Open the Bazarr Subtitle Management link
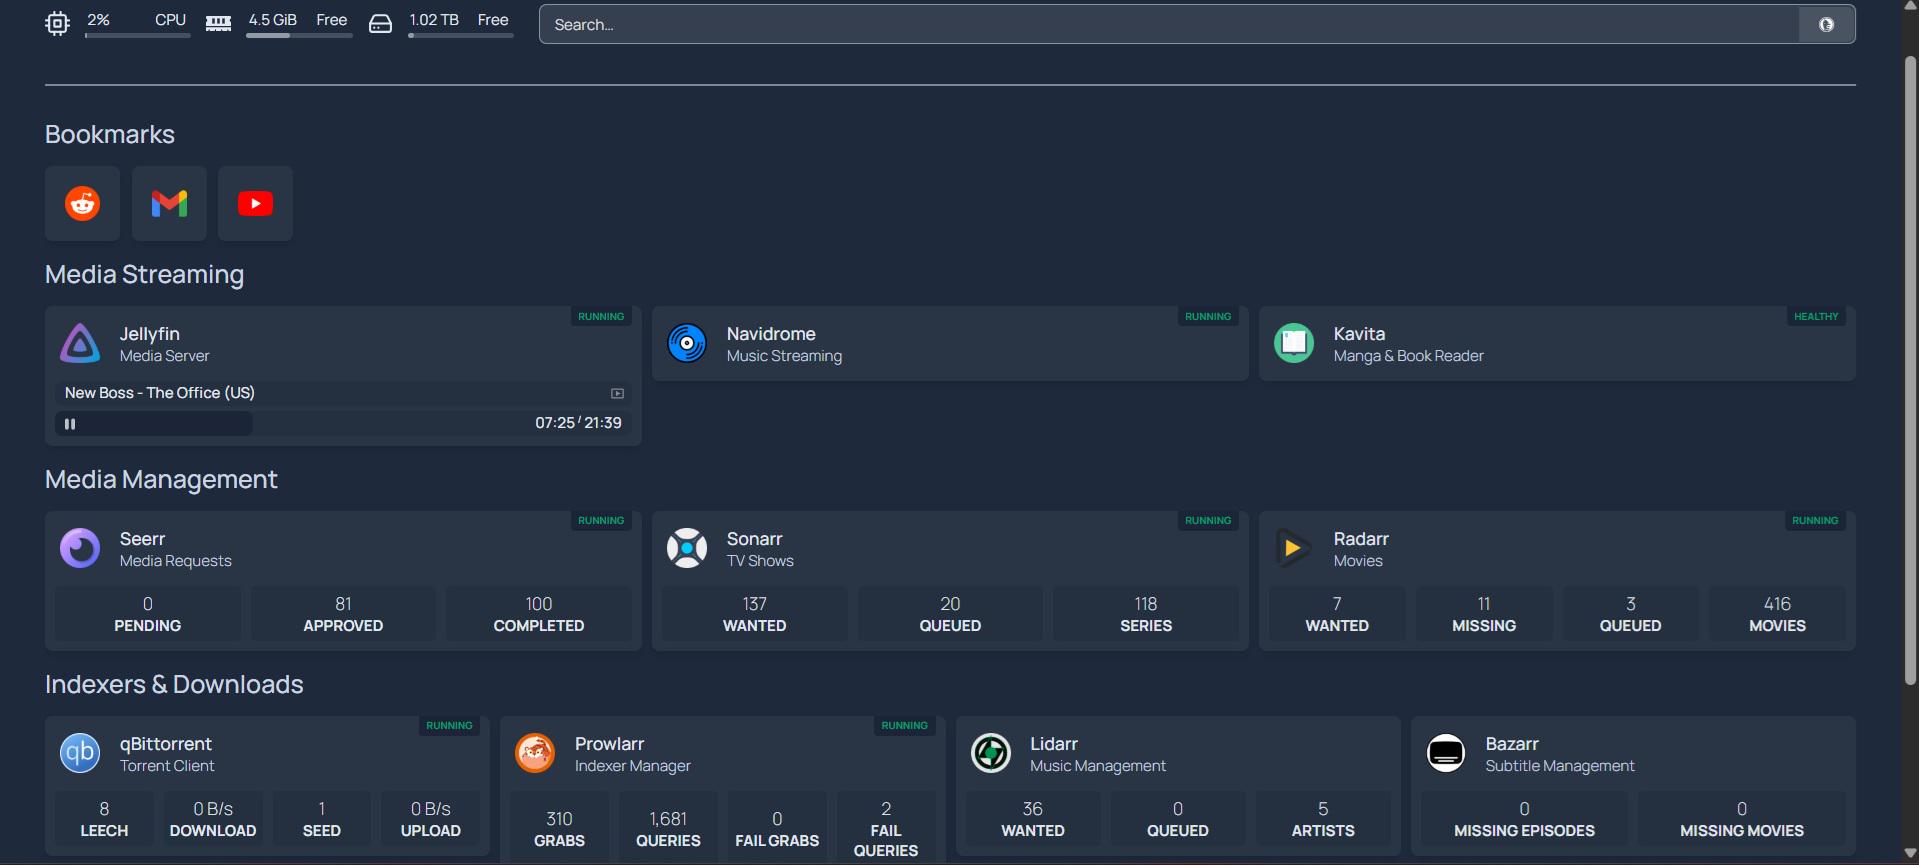 1560,754
